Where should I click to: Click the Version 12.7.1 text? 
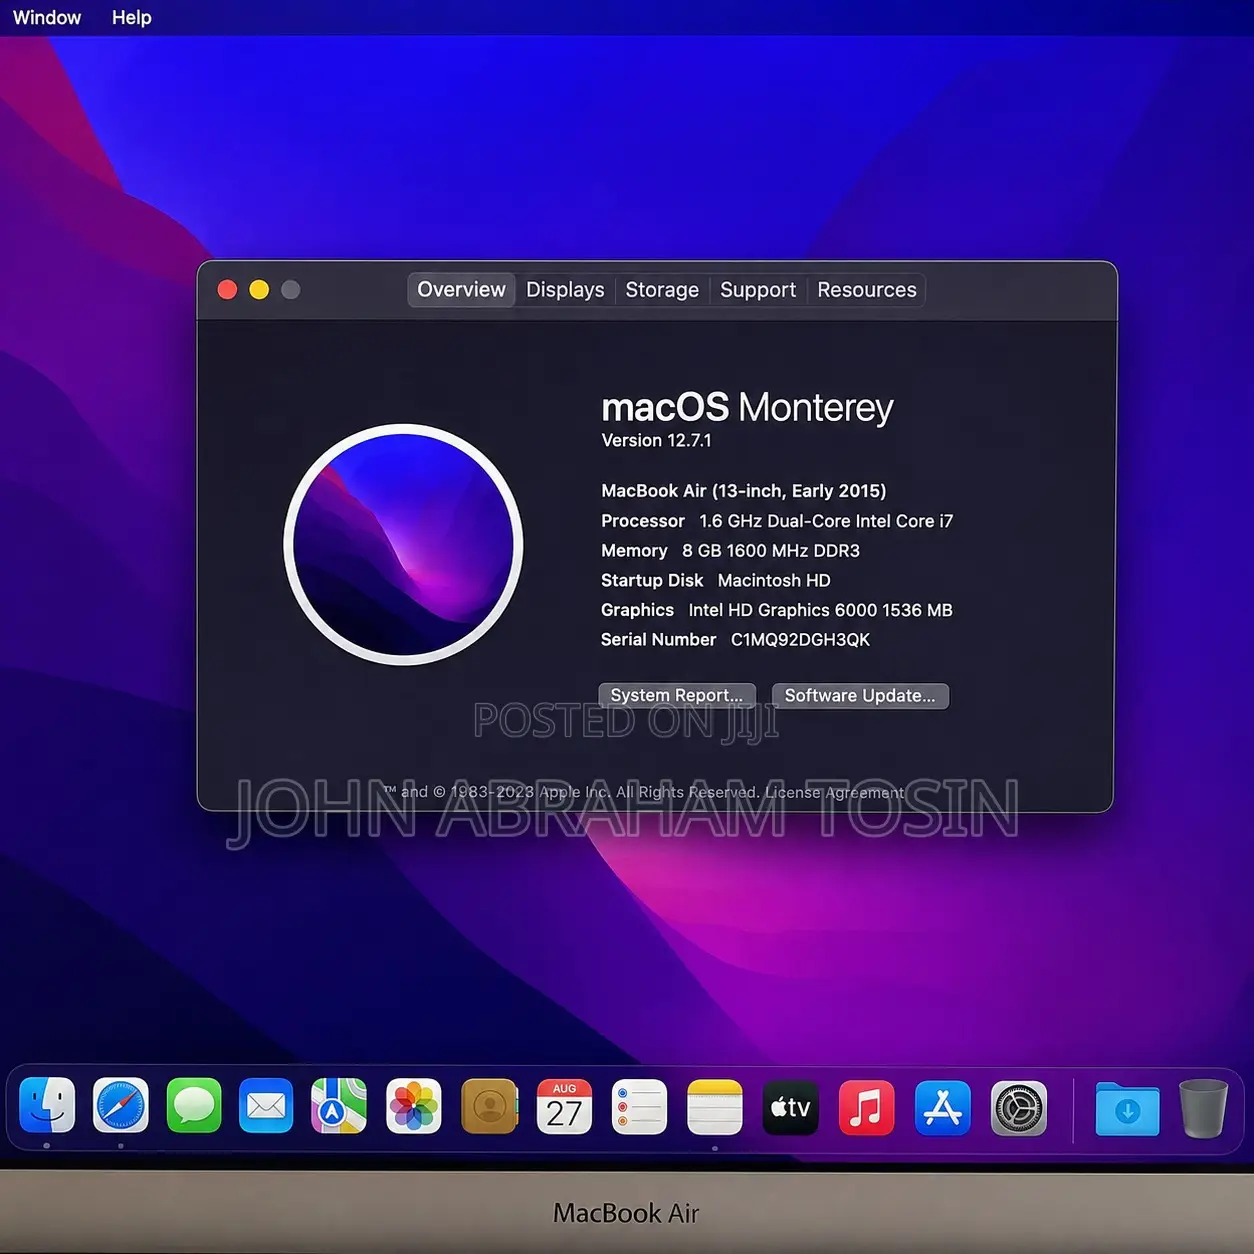[x=656, y=440]
